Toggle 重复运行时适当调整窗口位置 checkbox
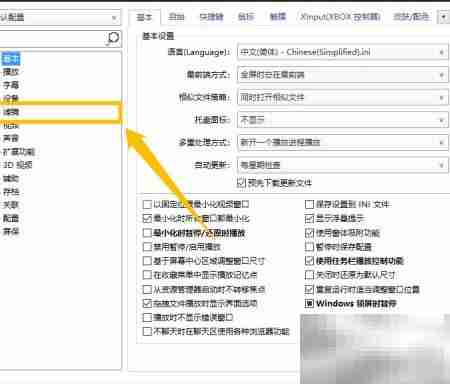This screenshot has height=384, width=450. (x=309, y=289)
